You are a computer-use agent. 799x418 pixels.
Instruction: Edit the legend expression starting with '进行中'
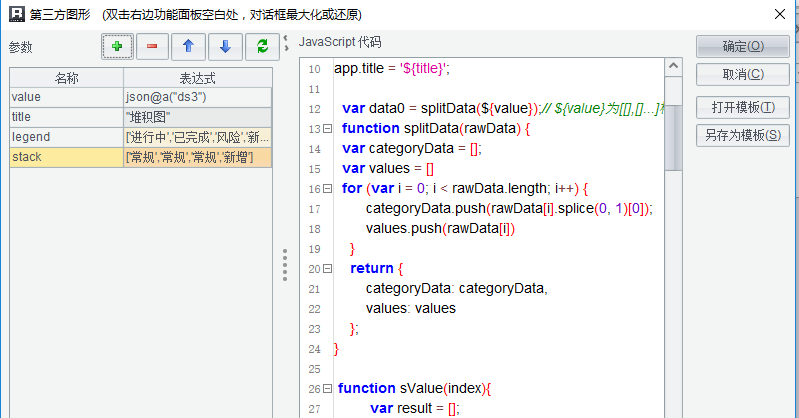pos(198,137)
